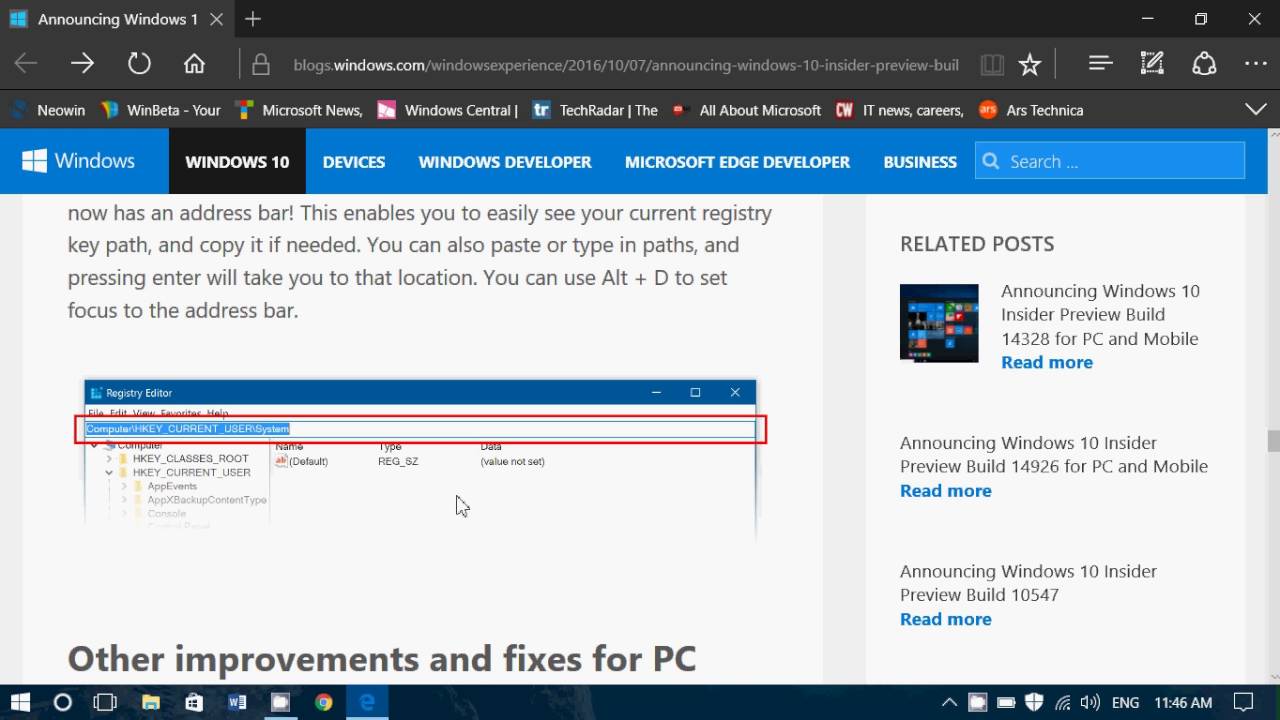Click Read more under Build 10547

(x=946, y=618)
